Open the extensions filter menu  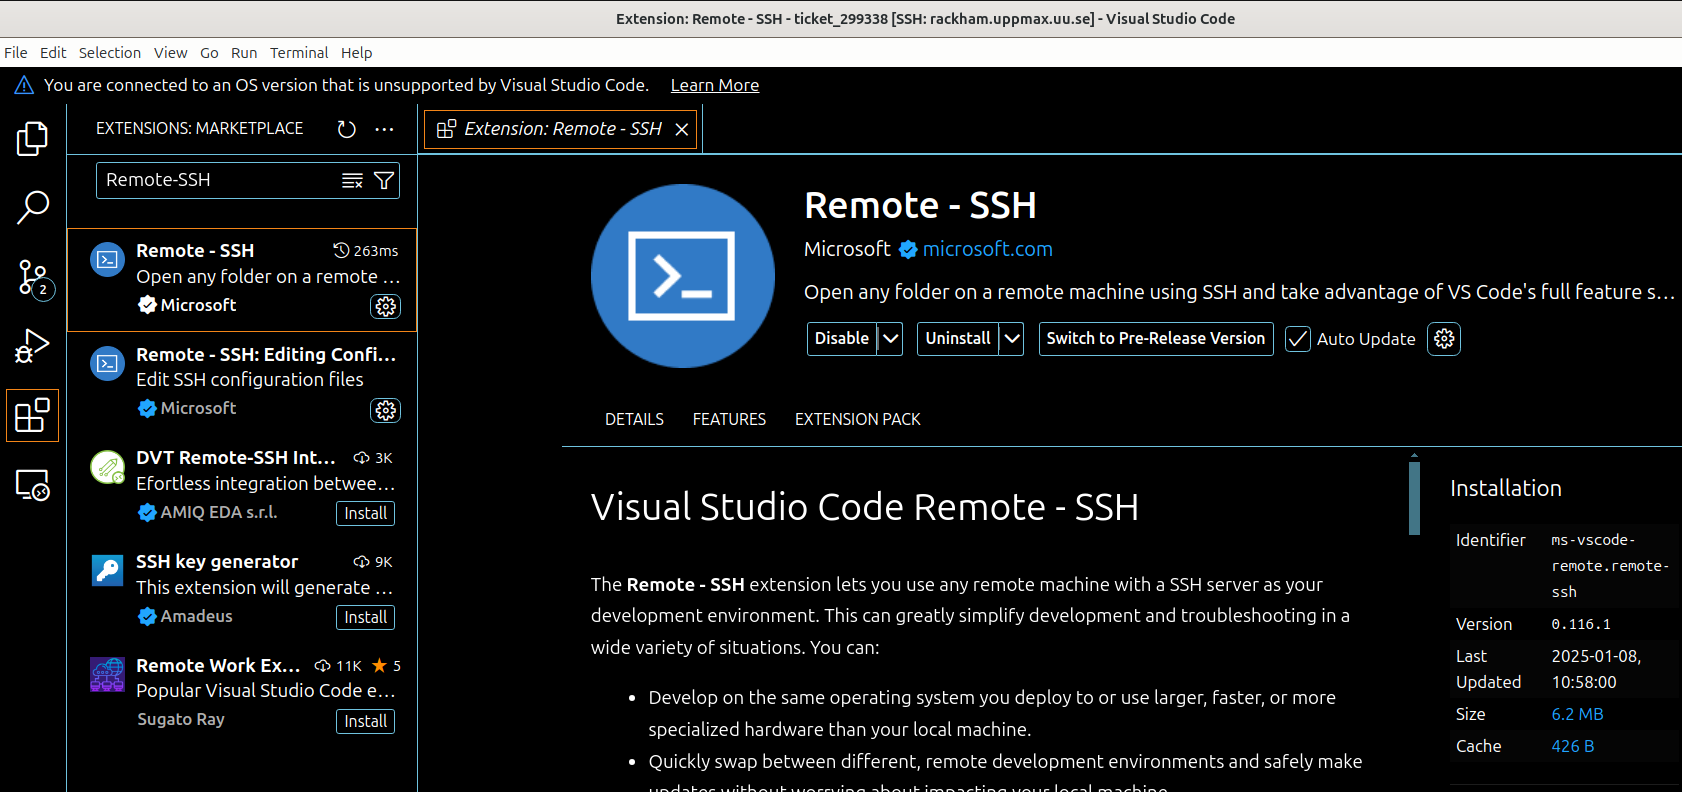383,181
